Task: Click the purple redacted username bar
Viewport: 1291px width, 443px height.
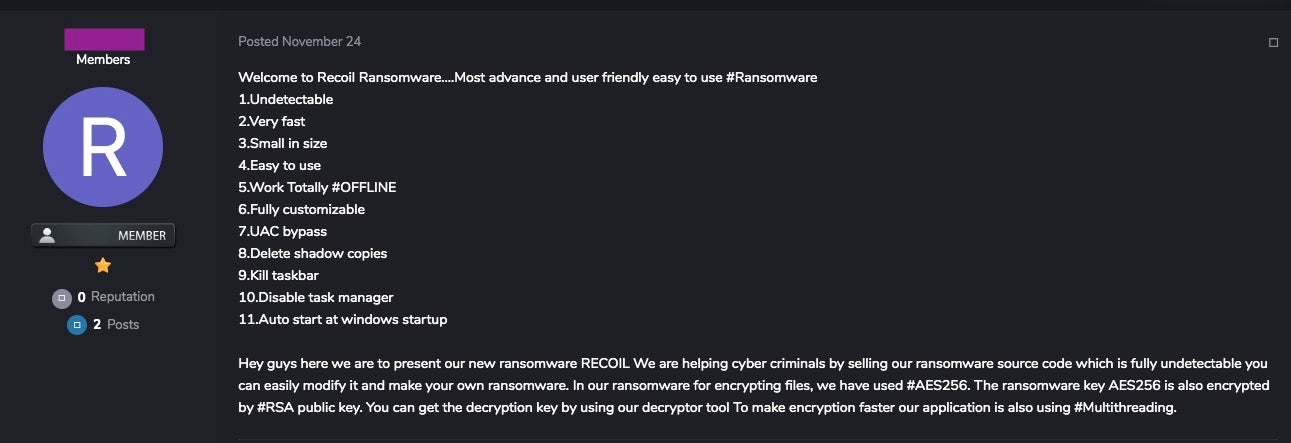Action: (x=104, y=39)
